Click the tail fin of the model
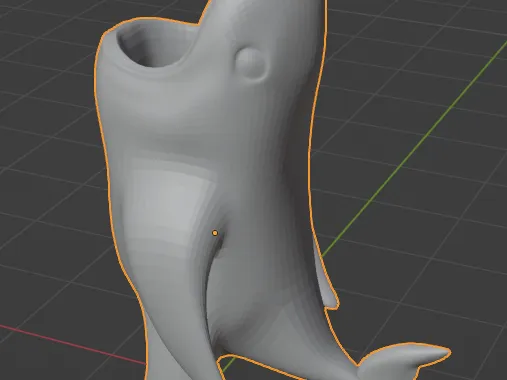Viewport: 507px width, 380px height. pyautogui.click(x=403, y=362)
